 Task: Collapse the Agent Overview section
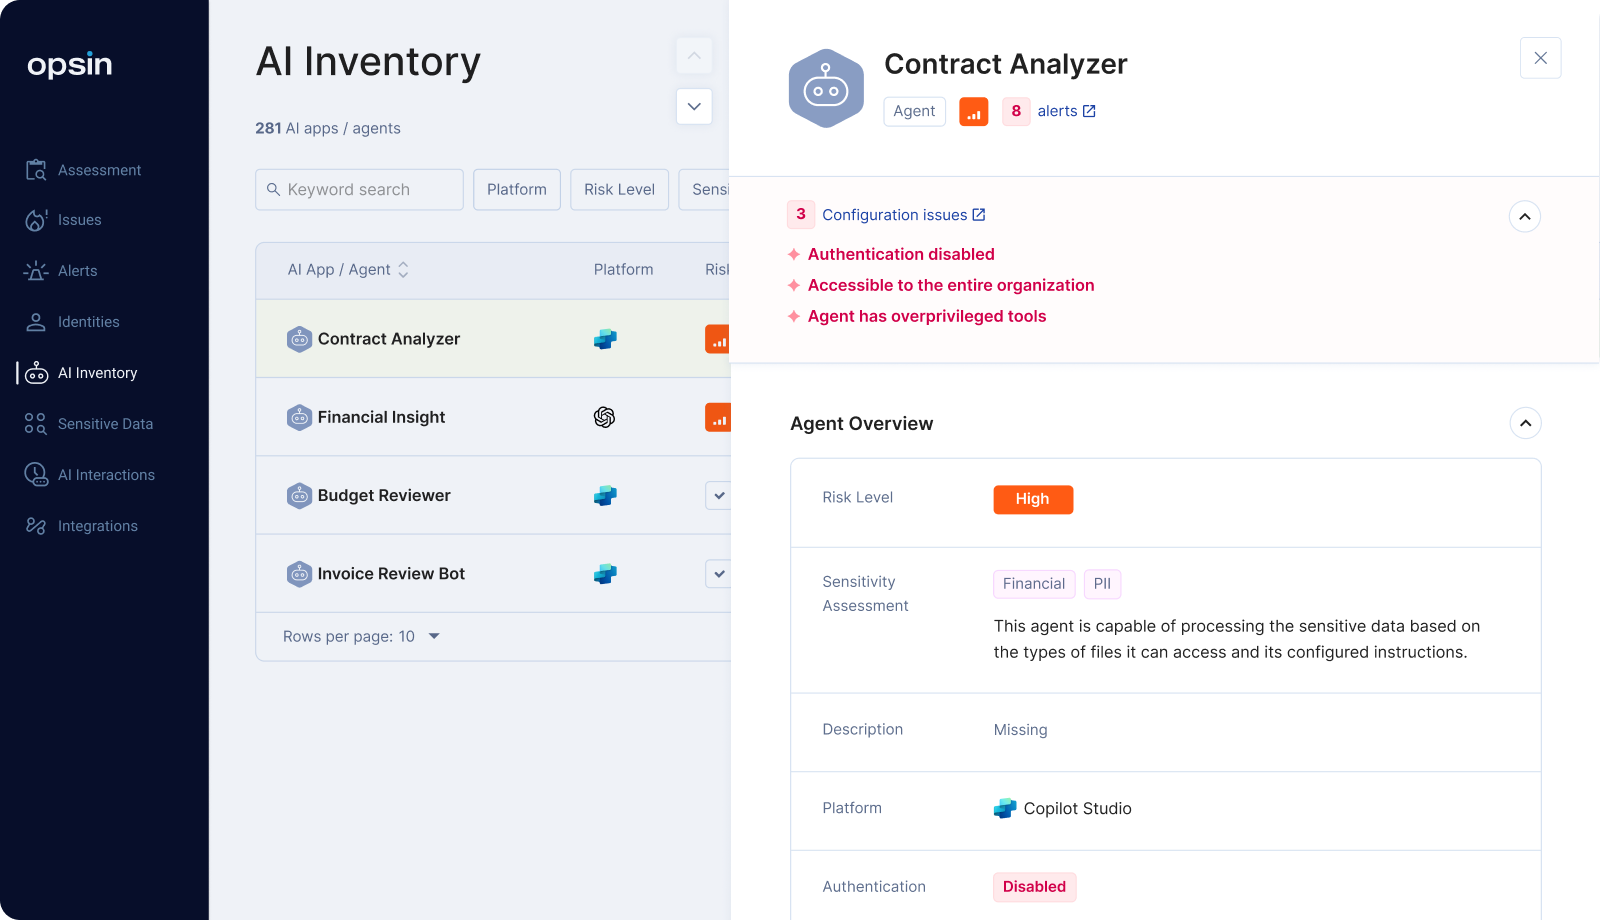(x=1526, y=423)
